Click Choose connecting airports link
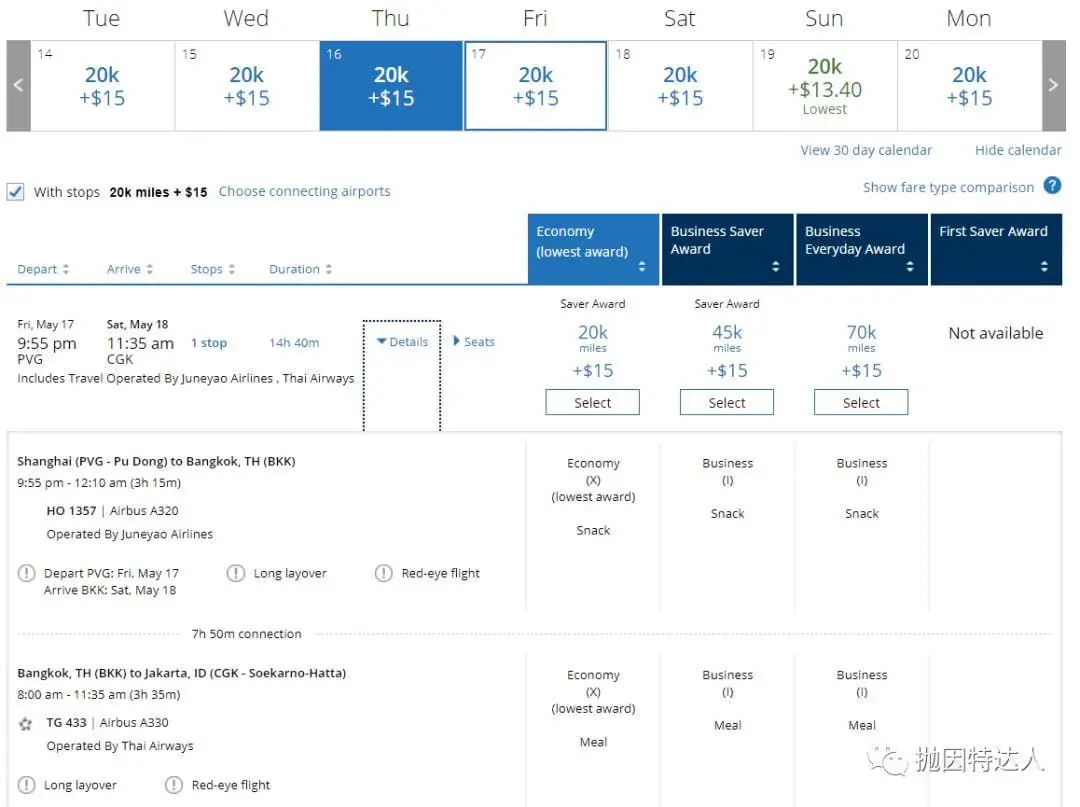The image size is (1080, 807). tap(304, 191)
